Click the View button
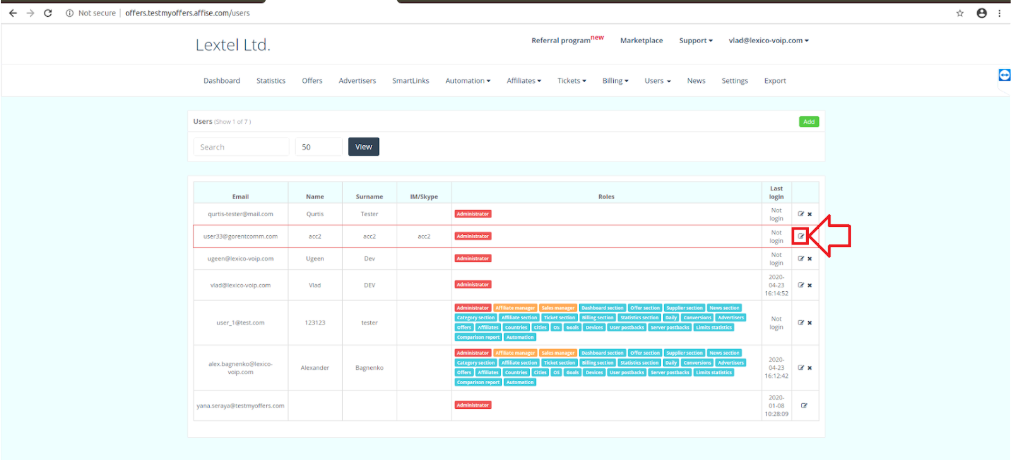This screenshot has height=460, width=1011. click(364, 146)
